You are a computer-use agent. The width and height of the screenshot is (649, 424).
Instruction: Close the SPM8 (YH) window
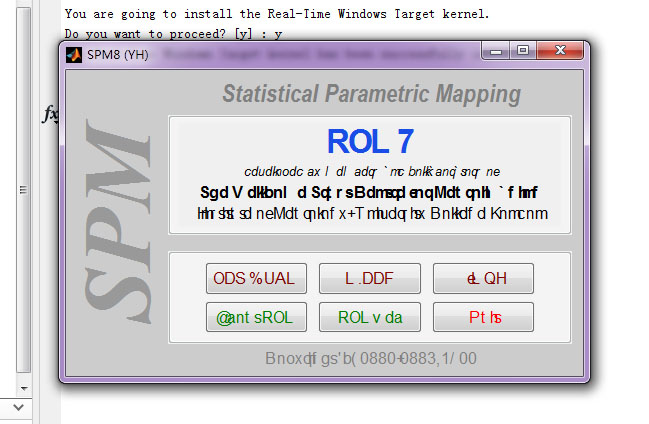click(560, 51)
